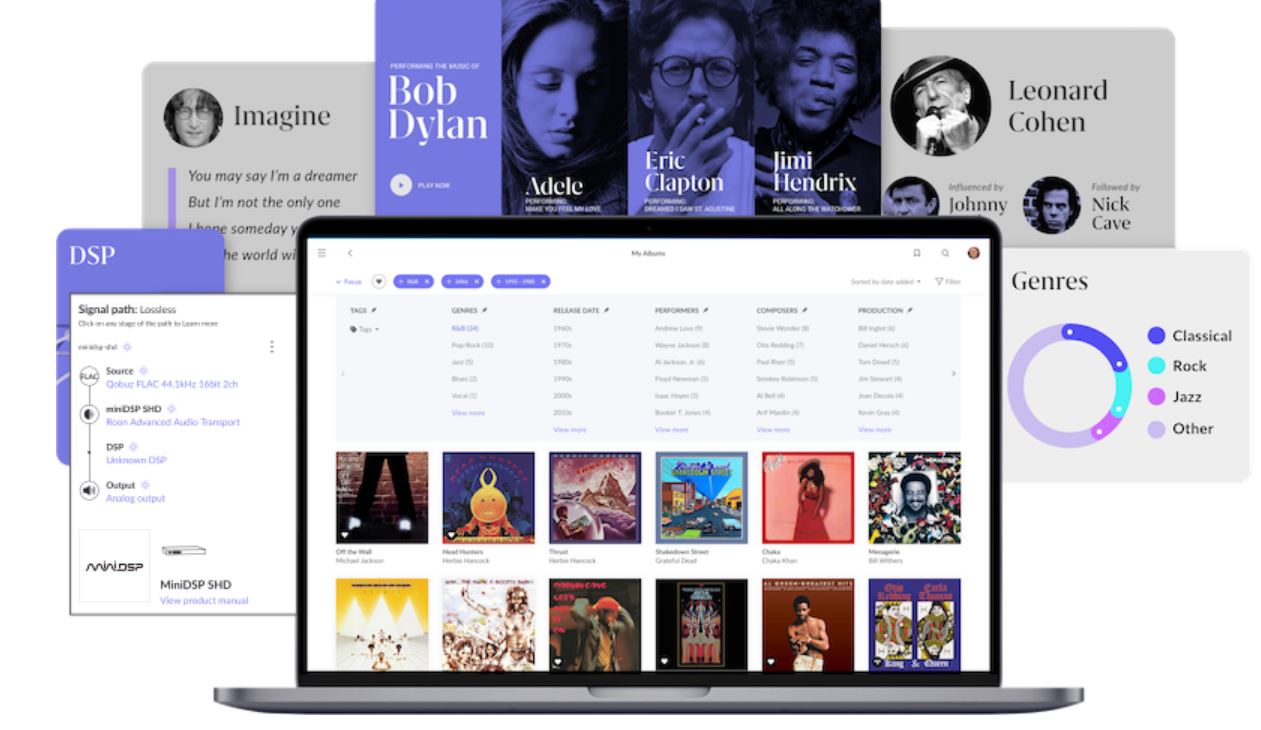
Task: Select Stevie Wonder (8) composer
Action: click(783, 328)
